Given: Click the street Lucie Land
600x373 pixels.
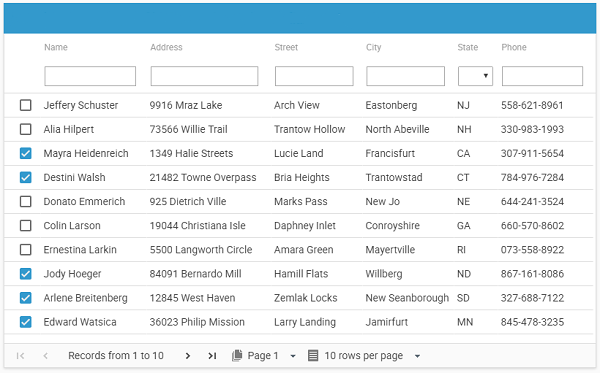Looking at the screenshot, I should click(298, 153).
